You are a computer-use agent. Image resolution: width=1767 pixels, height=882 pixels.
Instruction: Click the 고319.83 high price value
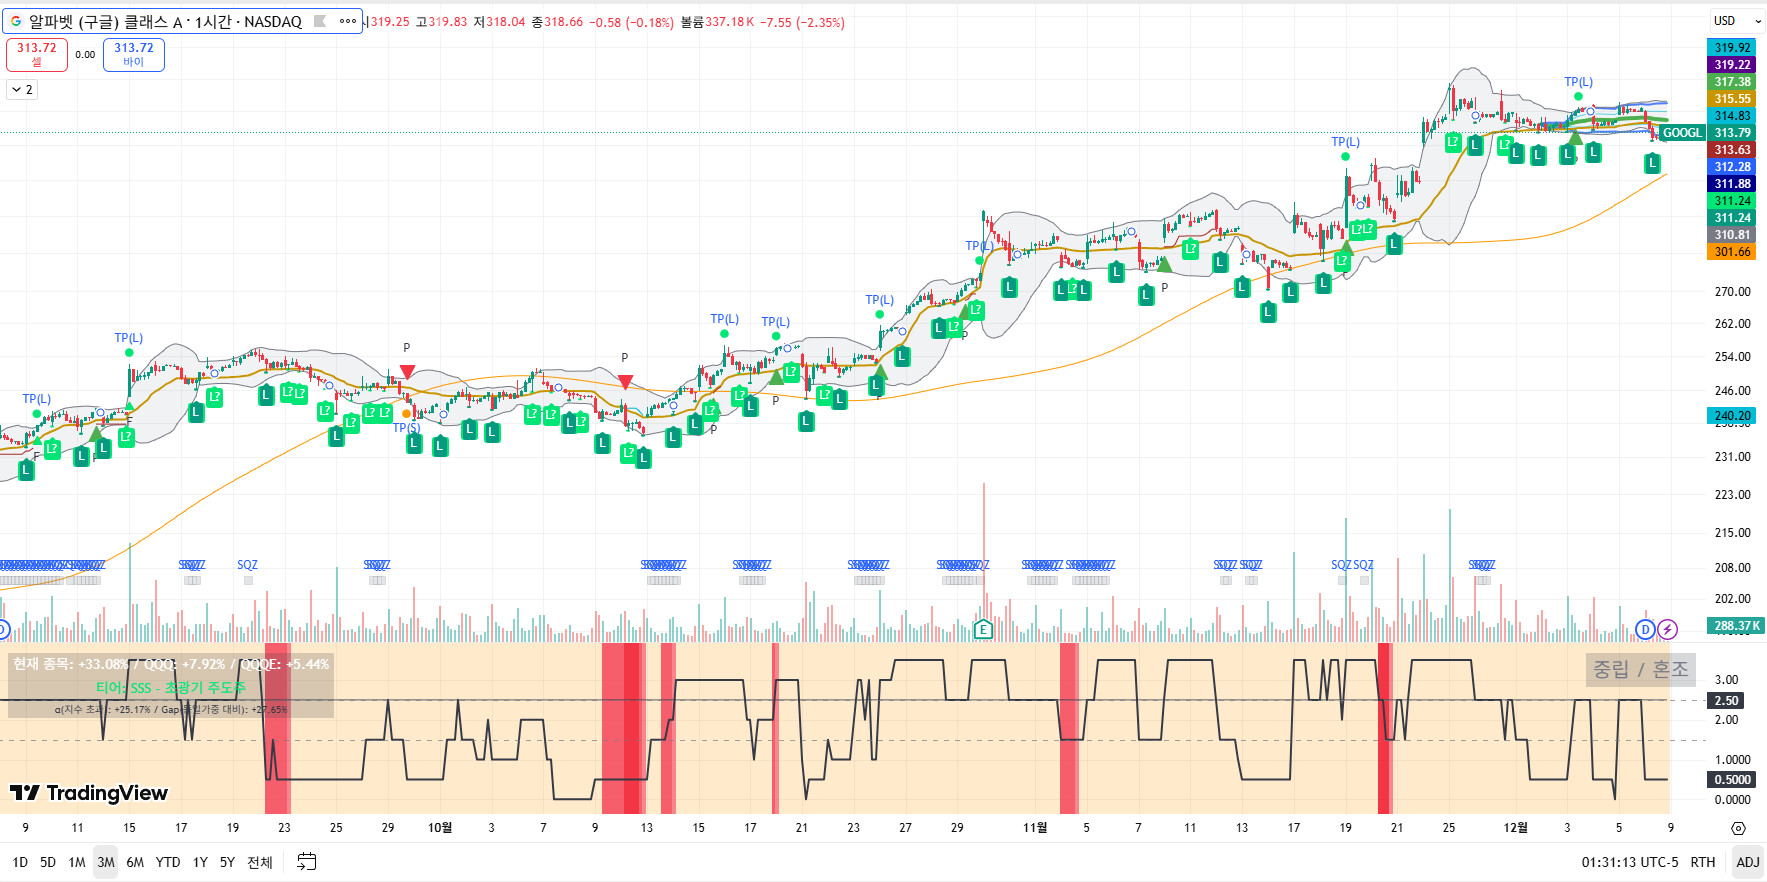coord(441,22)
